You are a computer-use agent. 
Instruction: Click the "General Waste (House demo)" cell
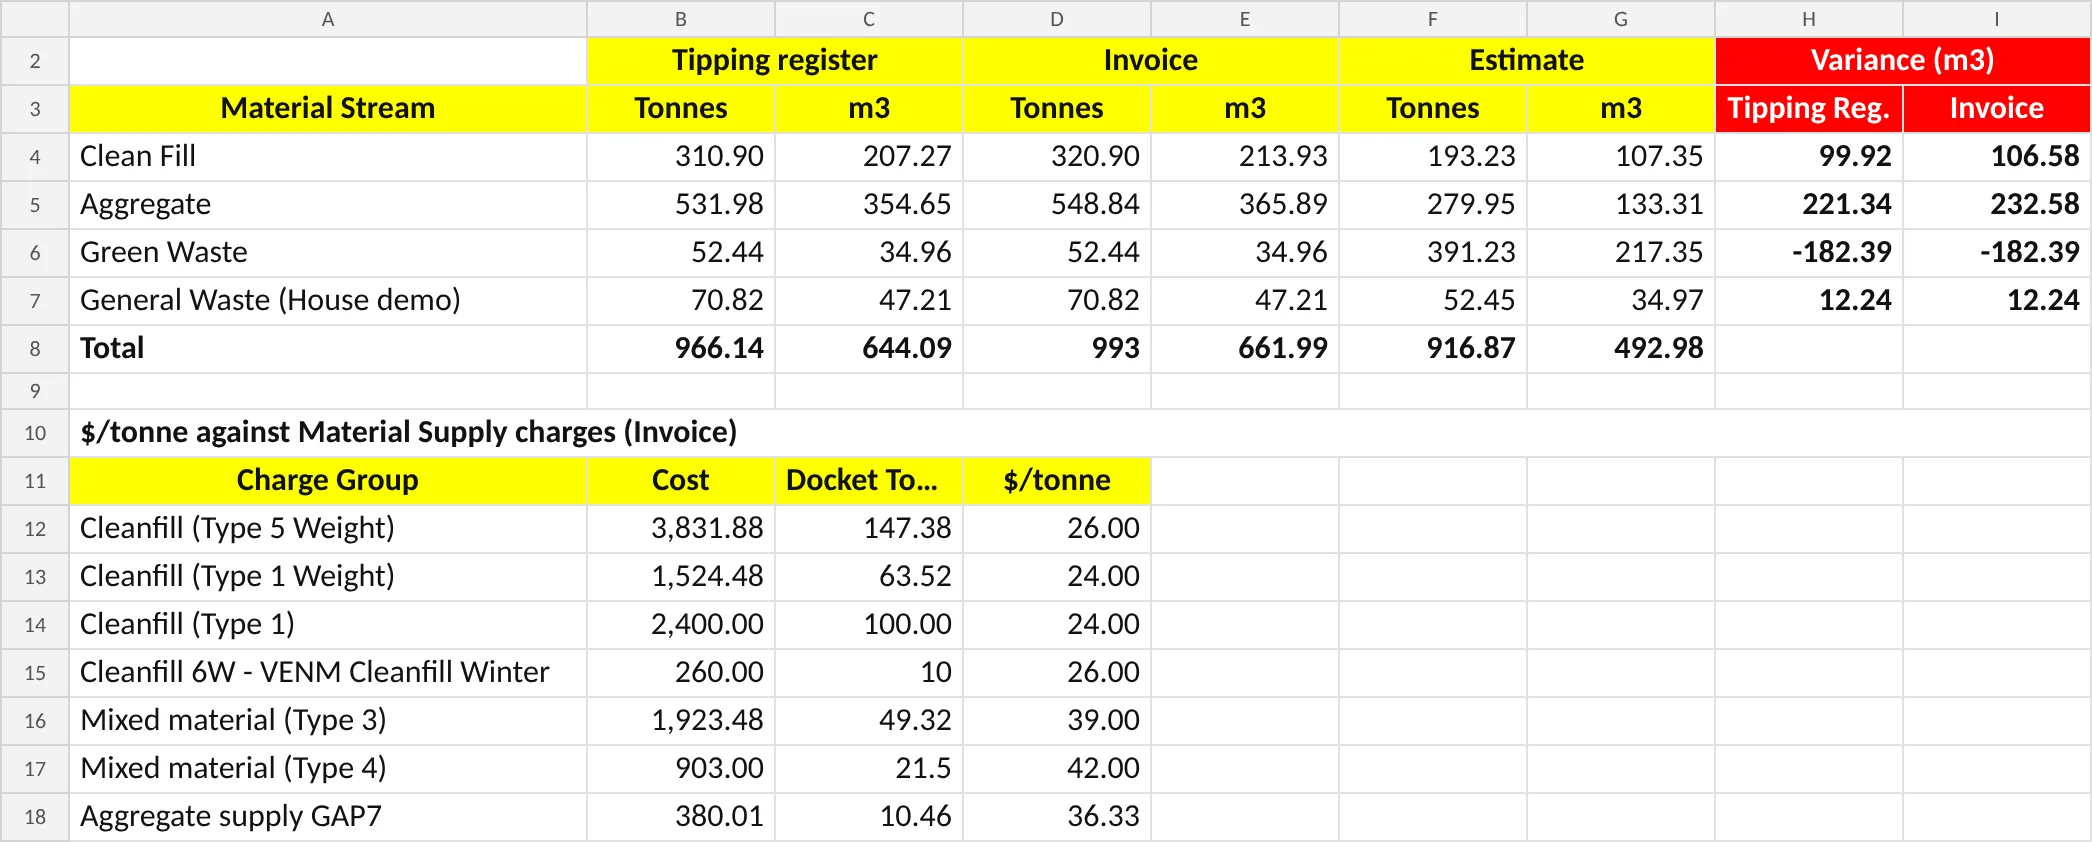[327, 300]
